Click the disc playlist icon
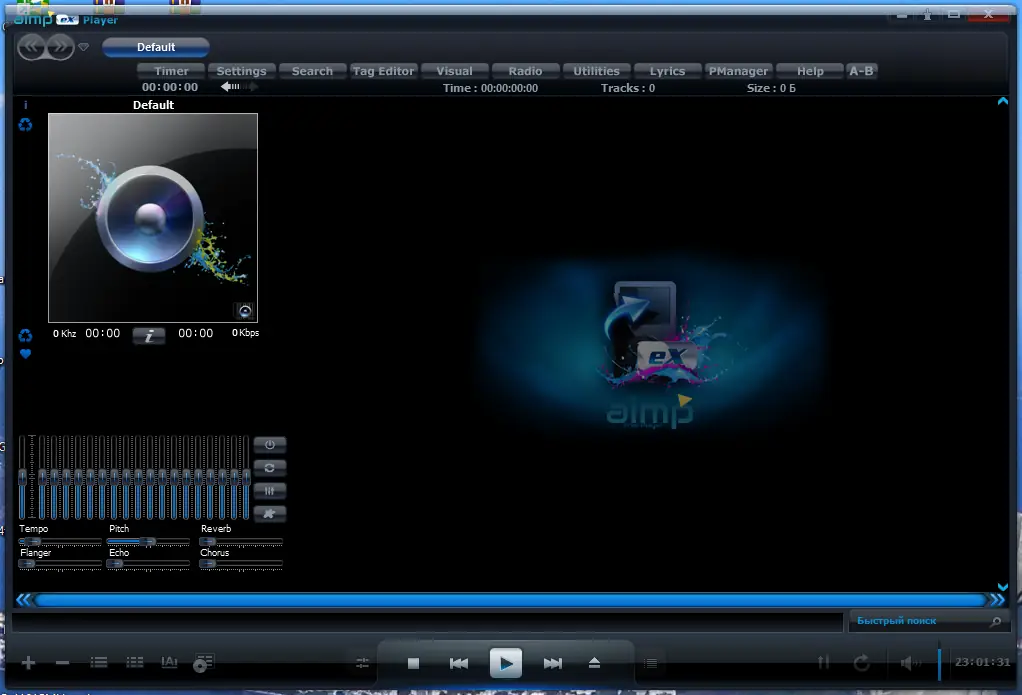 pyautogui.click(x=203, y=663)
